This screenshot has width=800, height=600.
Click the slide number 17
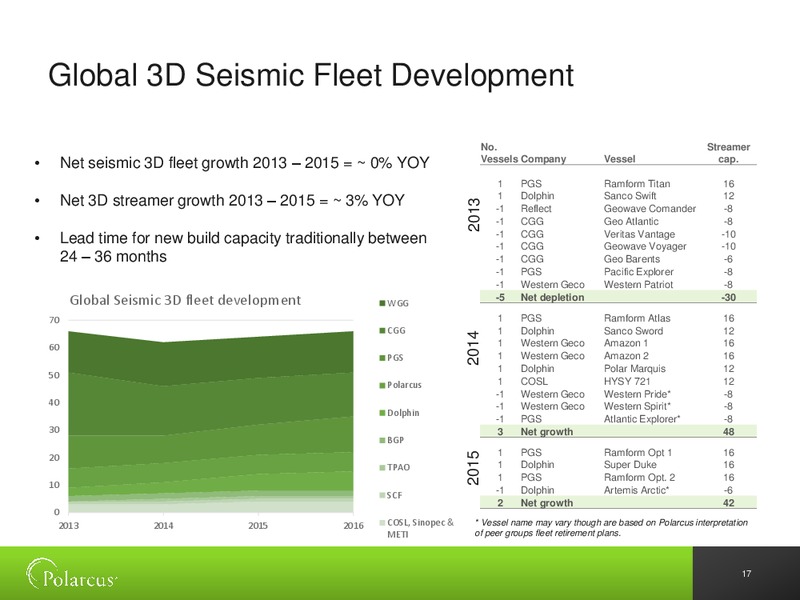coord(746,573)
